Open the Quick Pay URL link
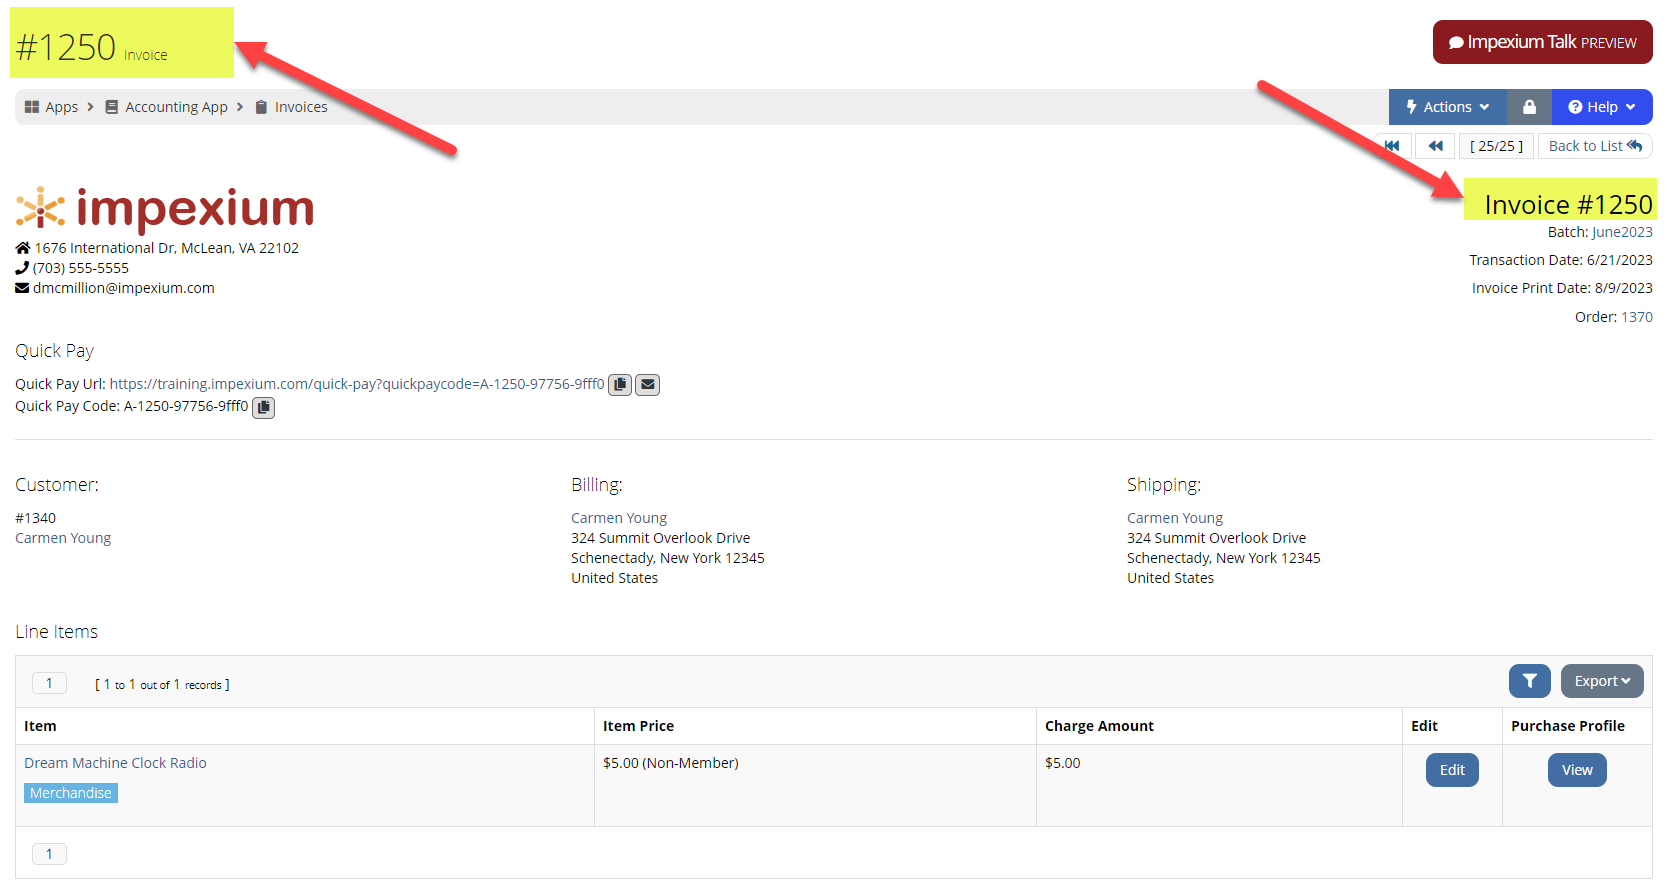This screenshot has width=1667, height=883. [x=357, y=384]
